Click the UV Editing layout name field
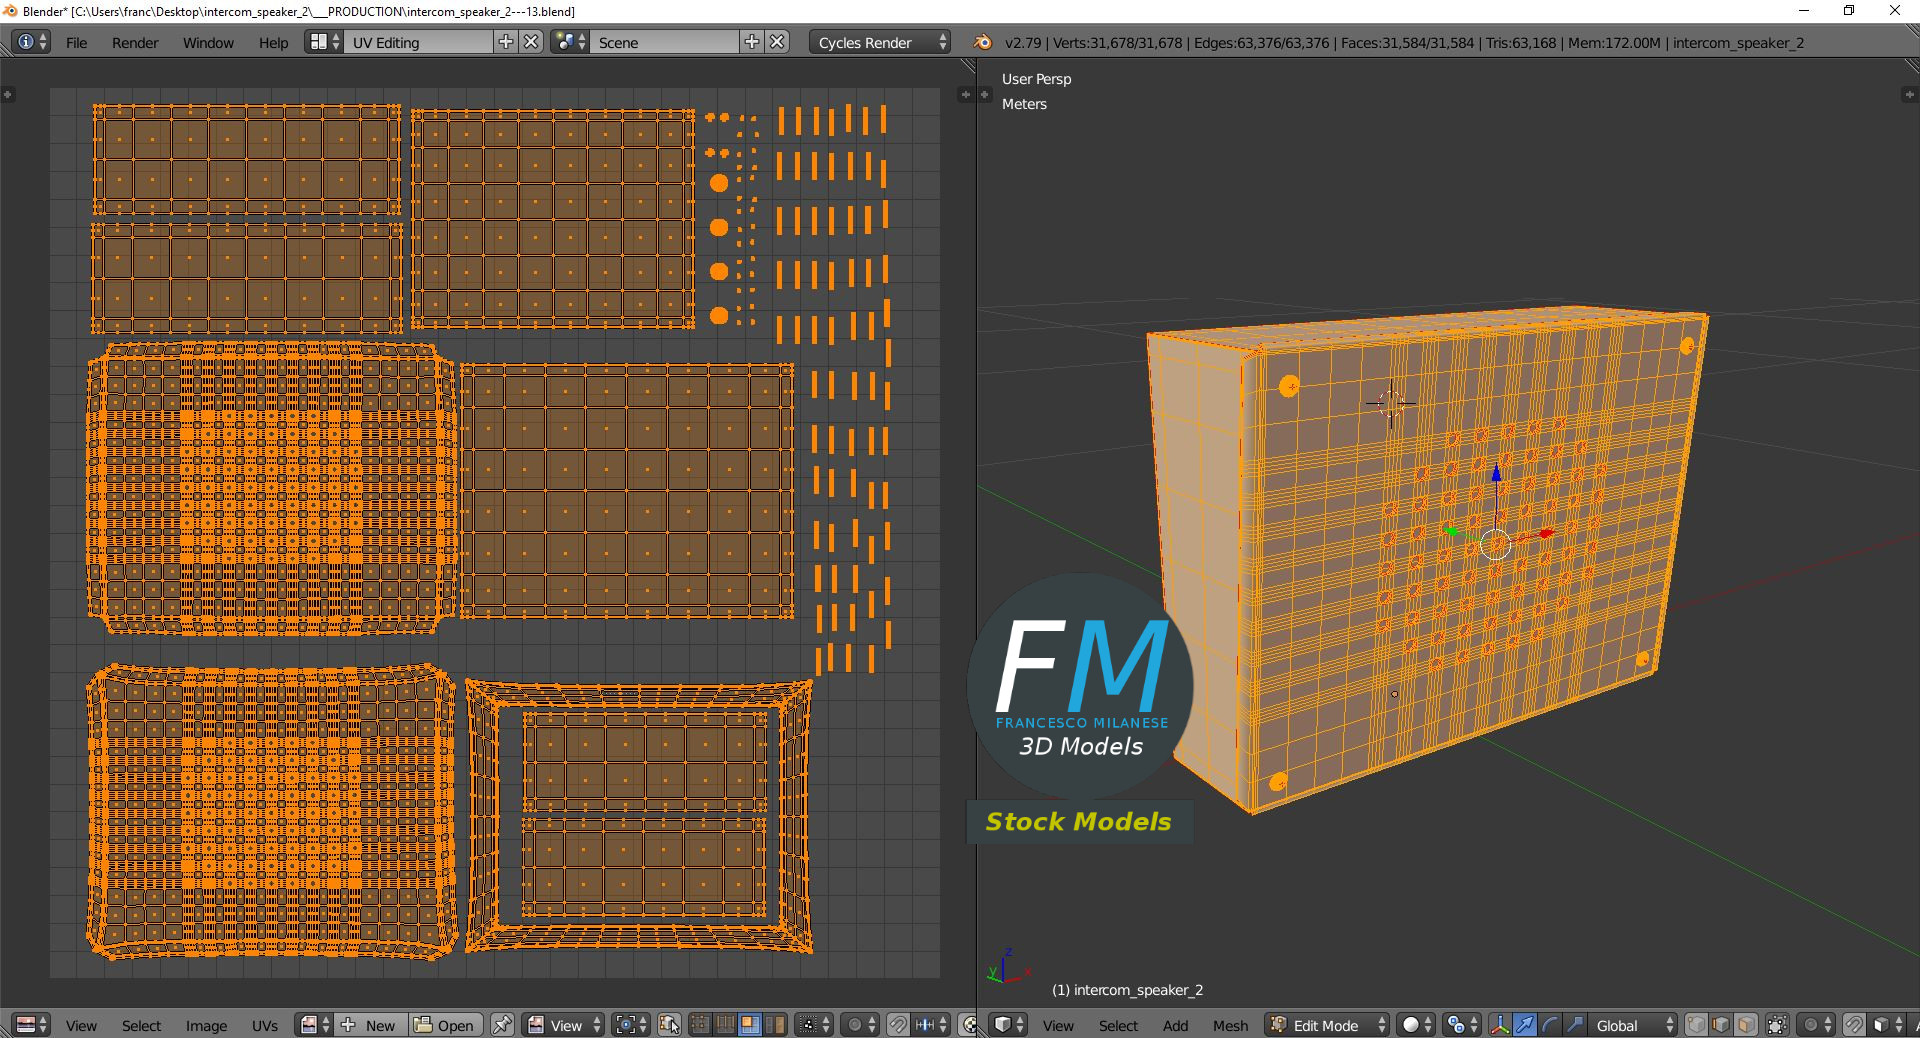Viewport: 1920px width, 1038px height. pyautogui.click(x=418, y=42)
